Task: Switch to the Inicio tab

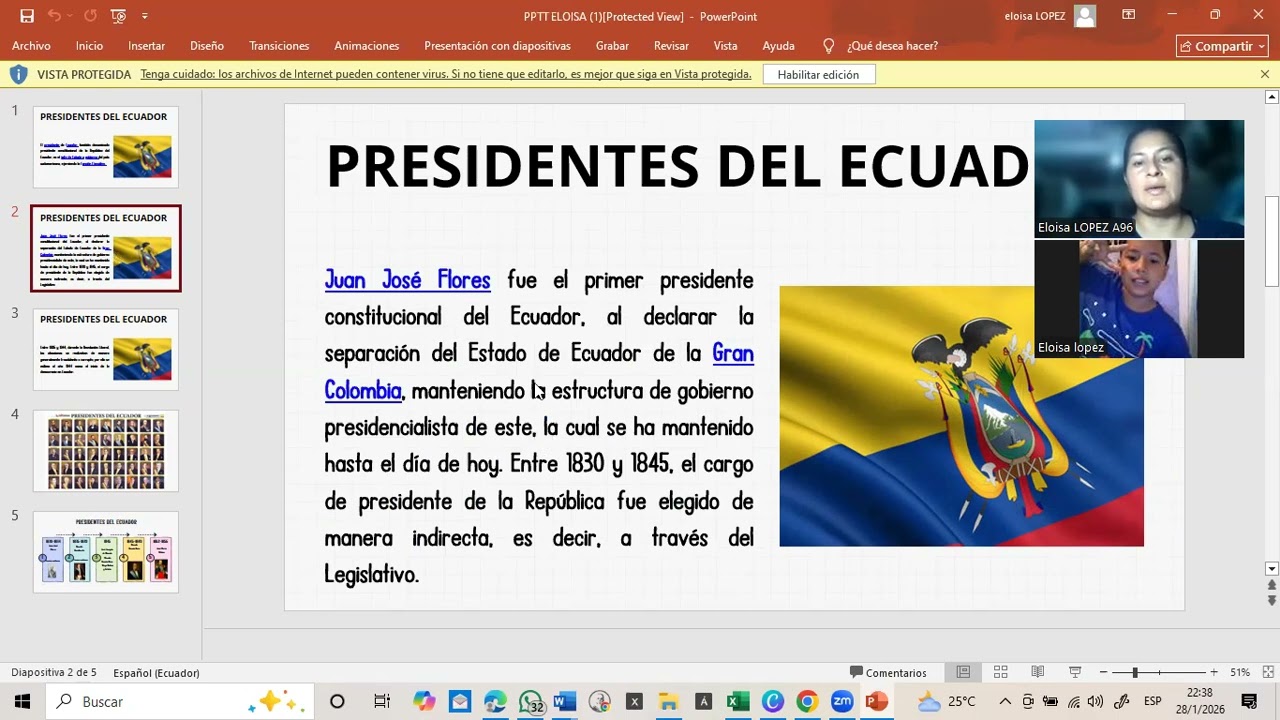Action: (89, 46)
